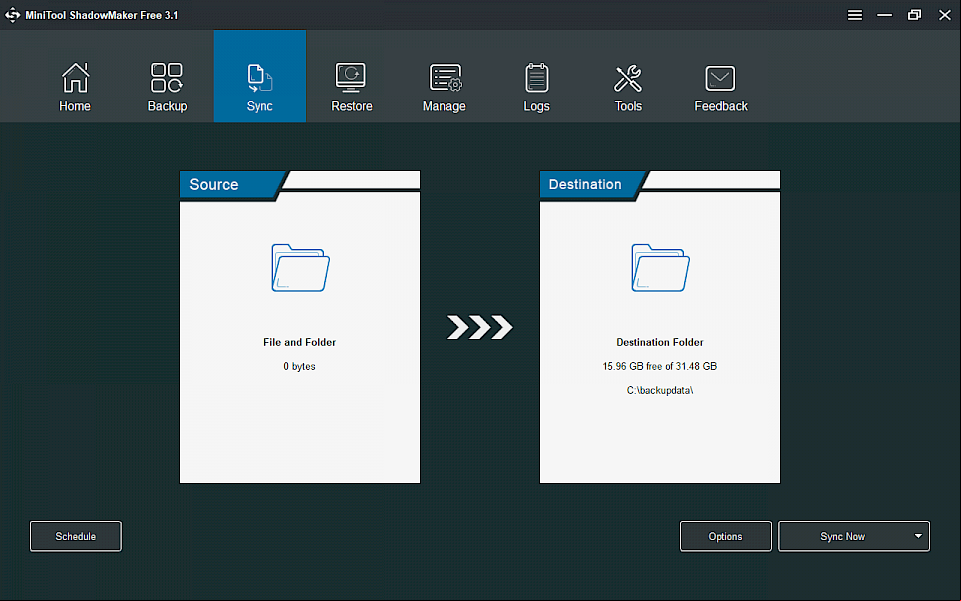Open the Restore section icon
Screen dimensions: 961x601
click(x=351, y=78)
